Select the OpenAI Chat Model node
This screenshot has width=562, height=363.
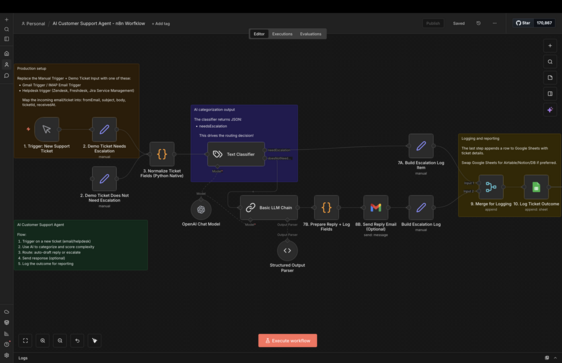click(201, 209)
